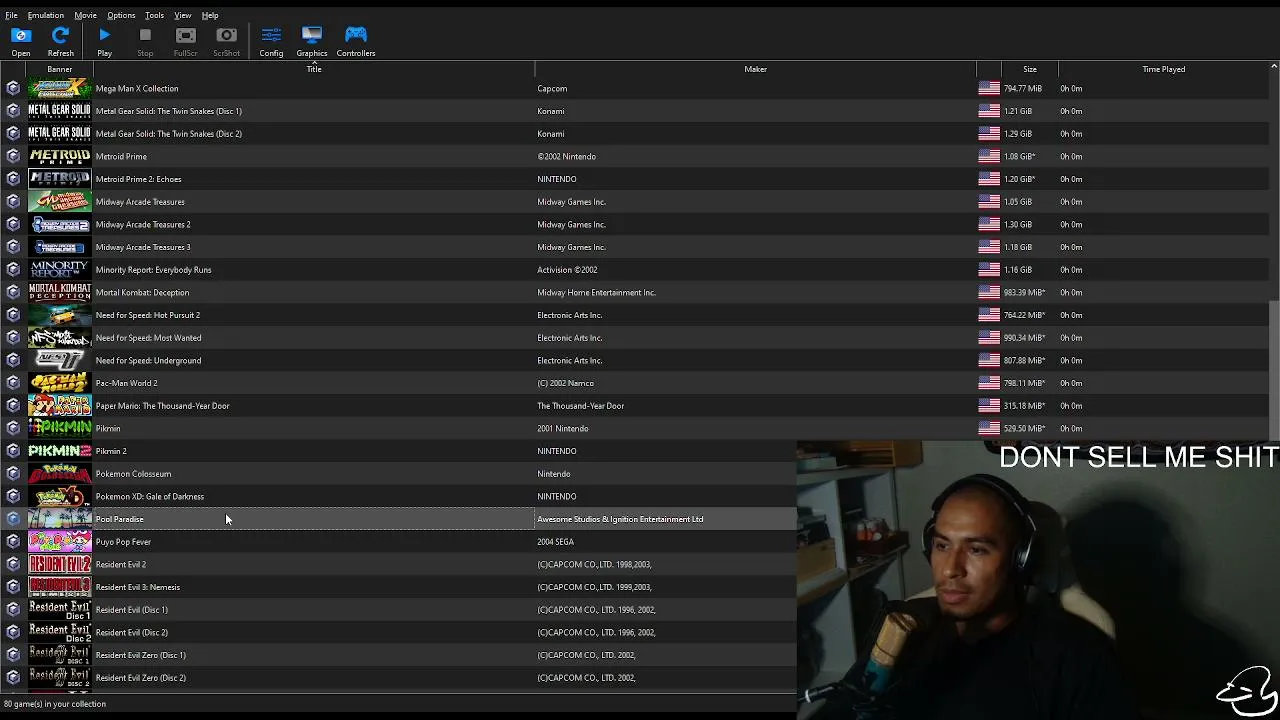
Task: Open the Config settings icon
Action: 271,41
